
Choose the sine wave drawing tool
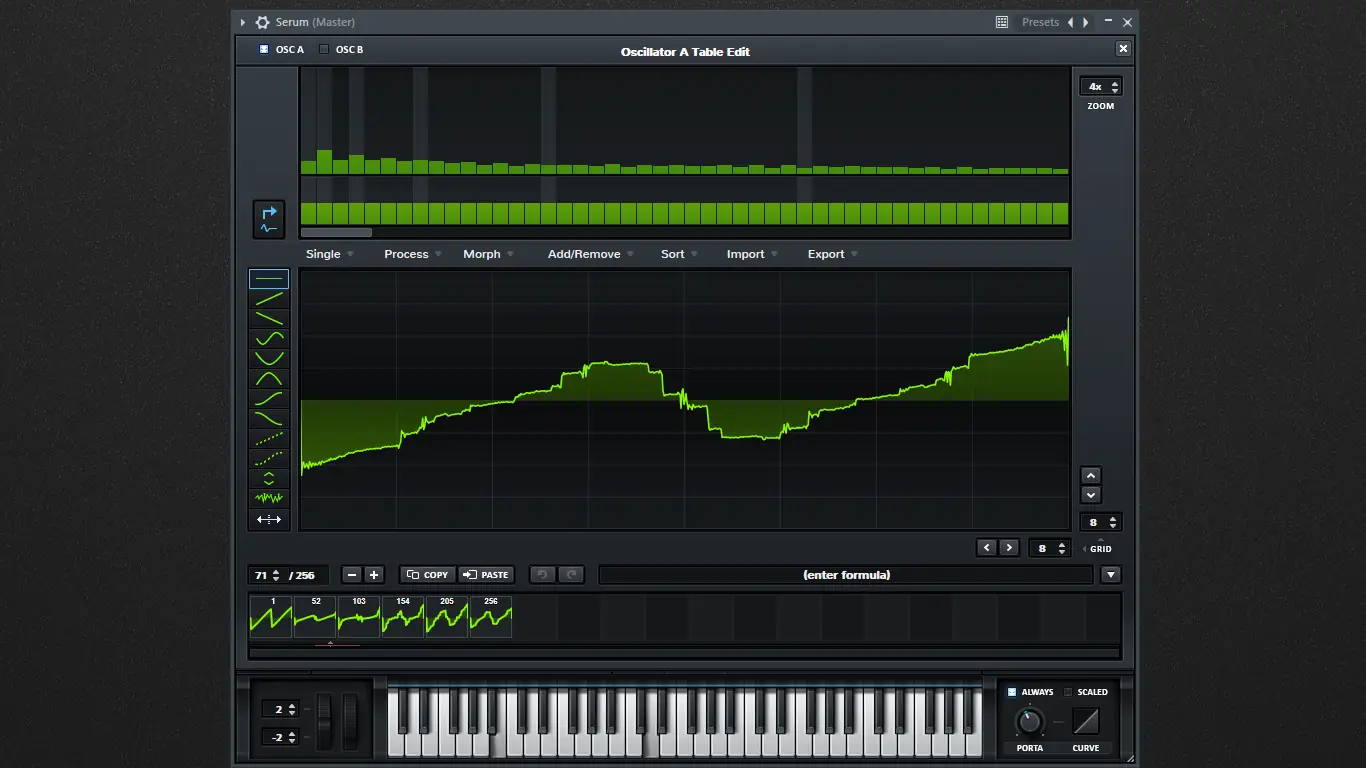268,338
